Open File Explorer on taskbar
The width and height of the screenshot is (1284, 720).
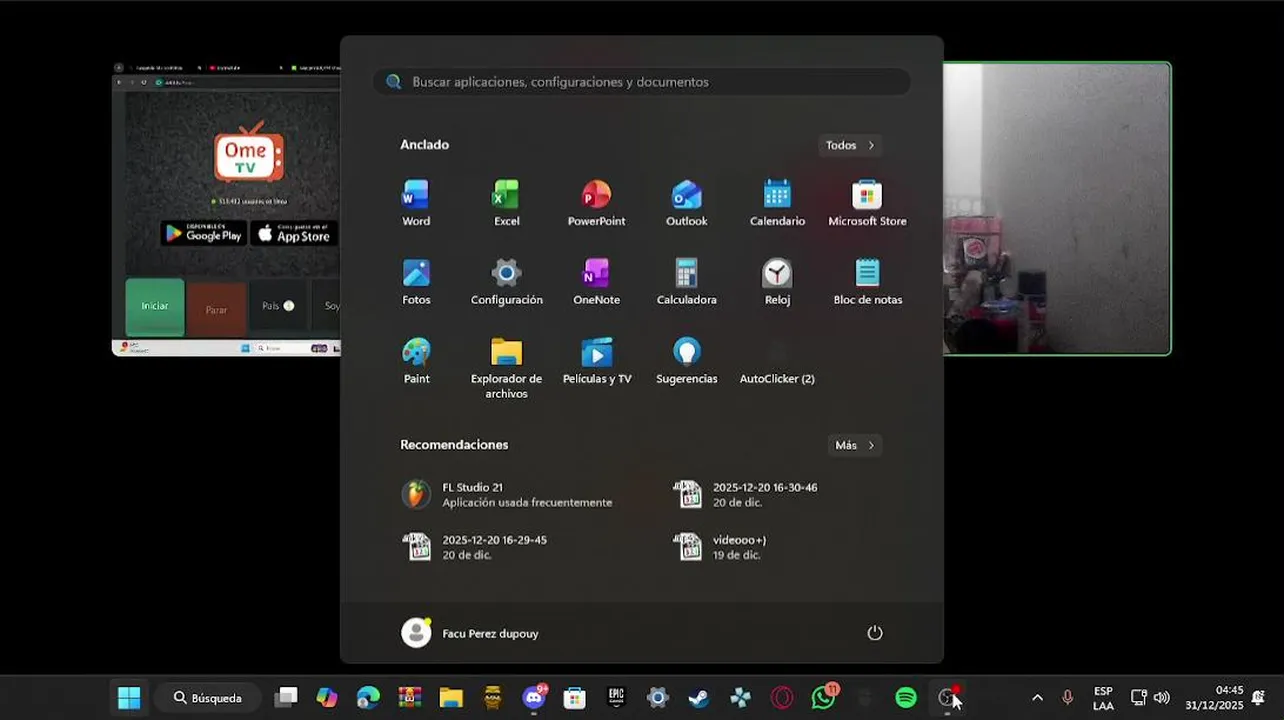tap(451, 698)
